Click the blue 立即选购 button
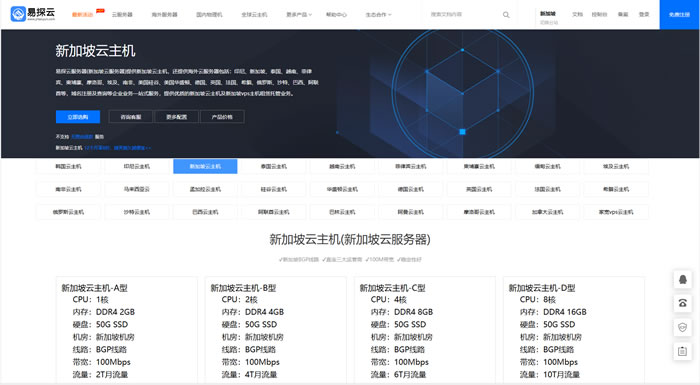The width and height of the screenshot is (700, 385). [78, 117]
